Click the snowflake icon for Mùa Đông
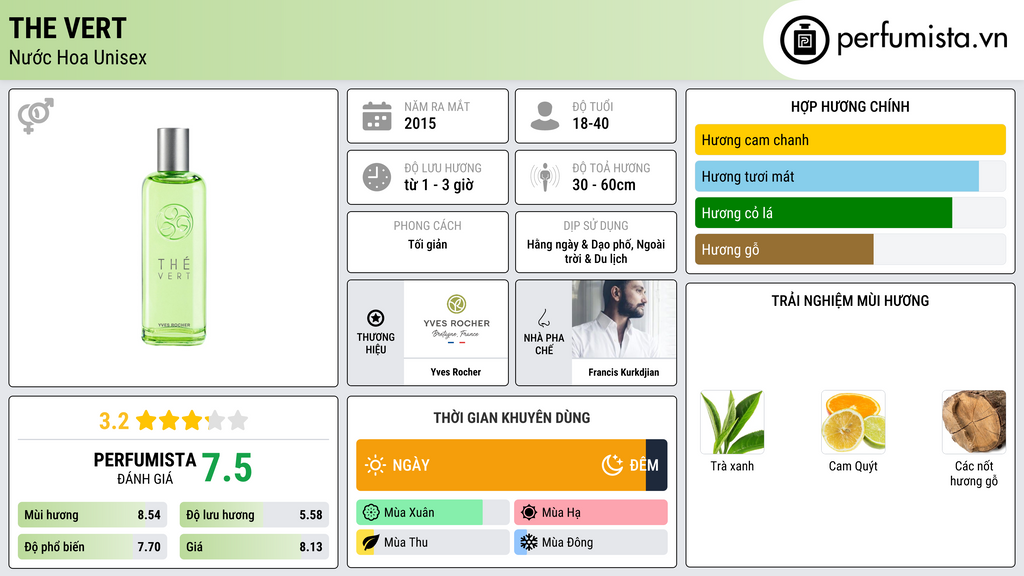1024x576 pixels. 529,542
